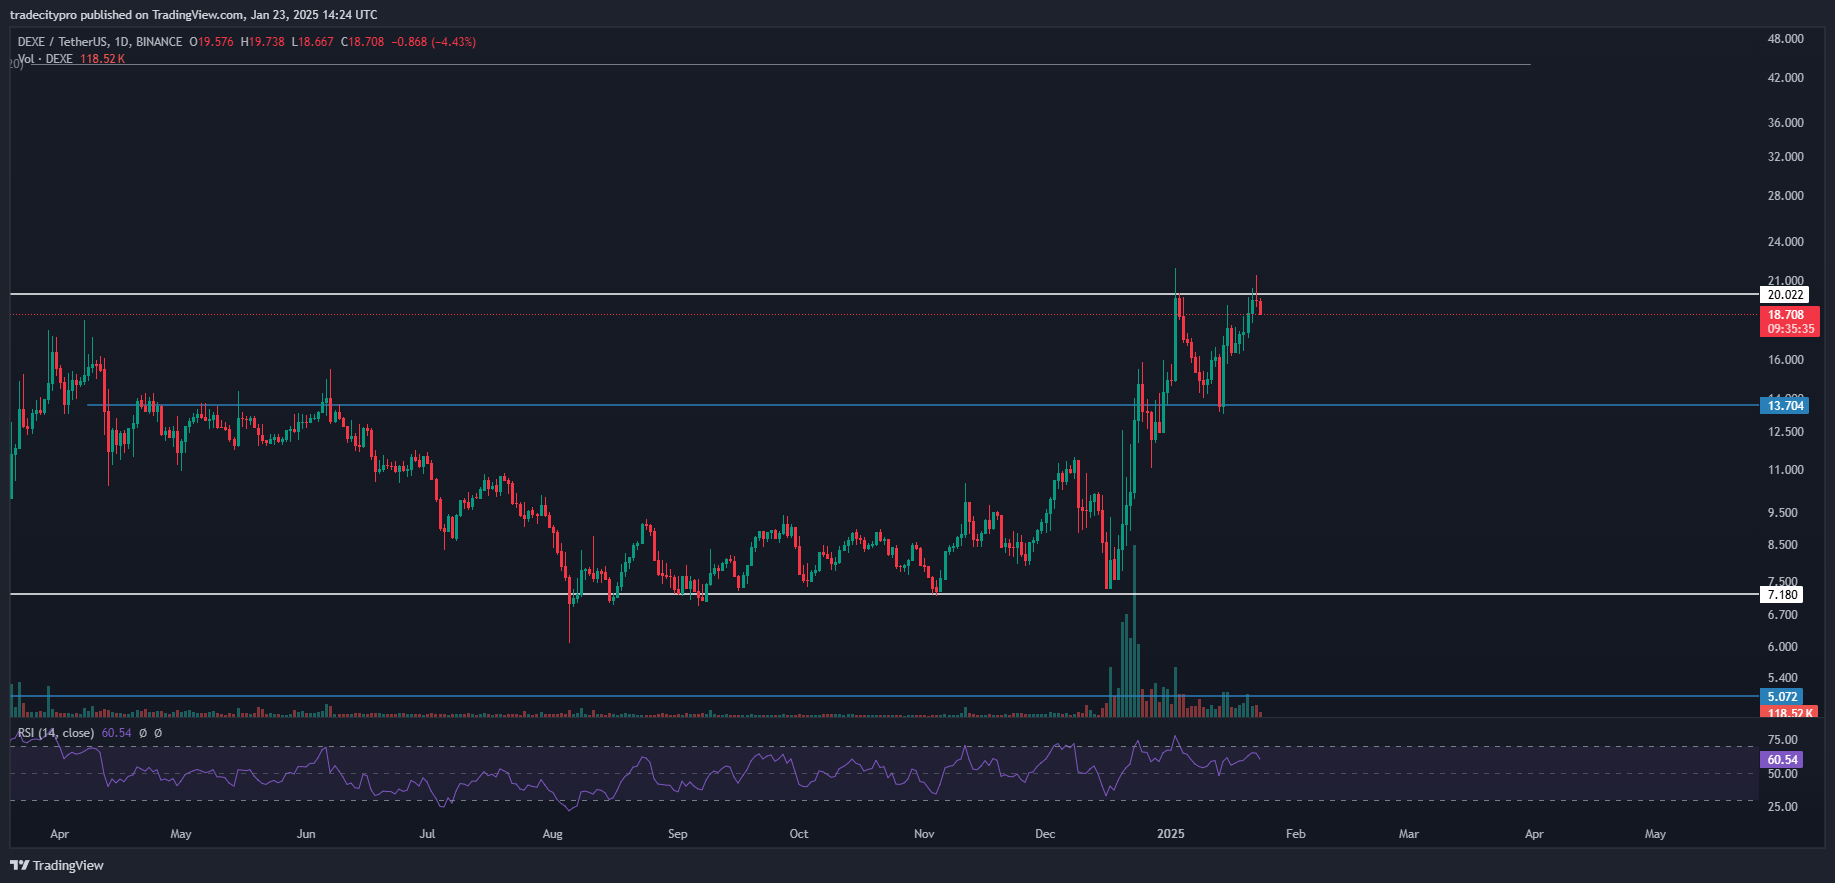The width and height of the screenshot is (1835, 883).
Task: Click the Apr label on left of time axis
Action: [x=59, y=834]
